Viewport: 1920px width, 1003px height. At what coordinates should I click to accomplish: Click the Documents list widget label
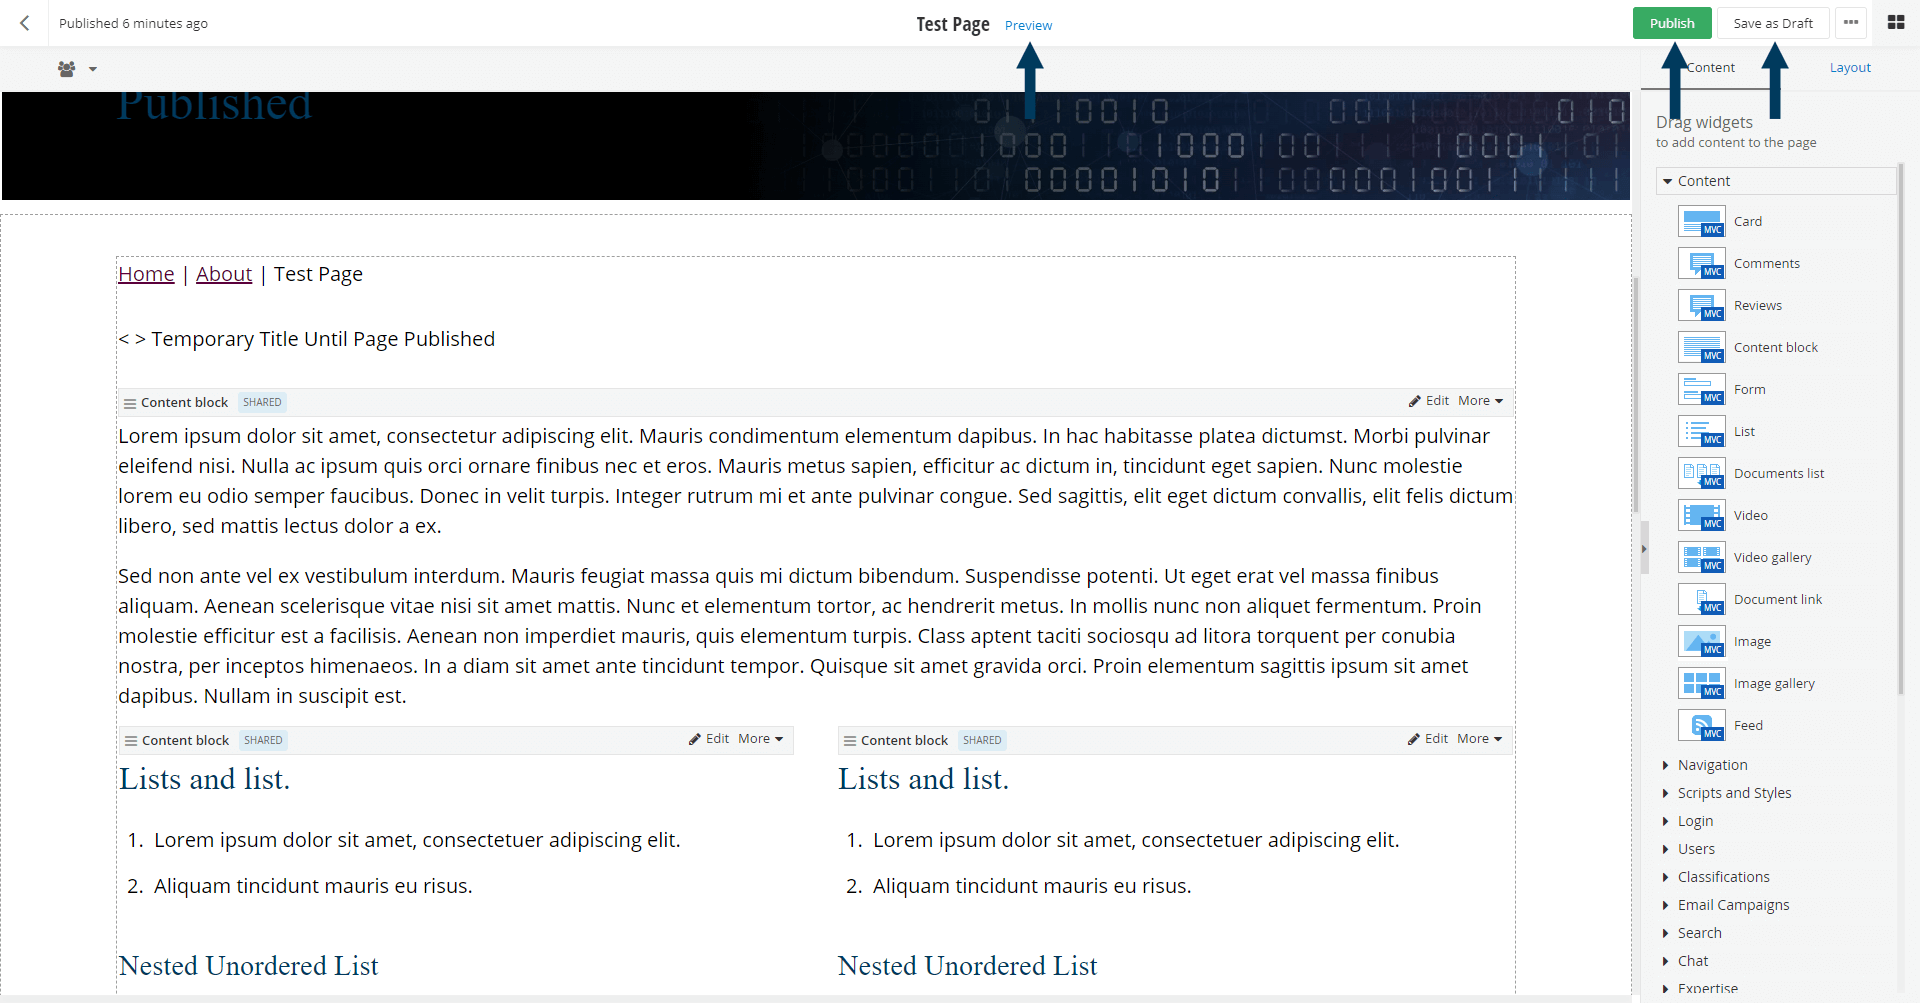point(1778,473)
